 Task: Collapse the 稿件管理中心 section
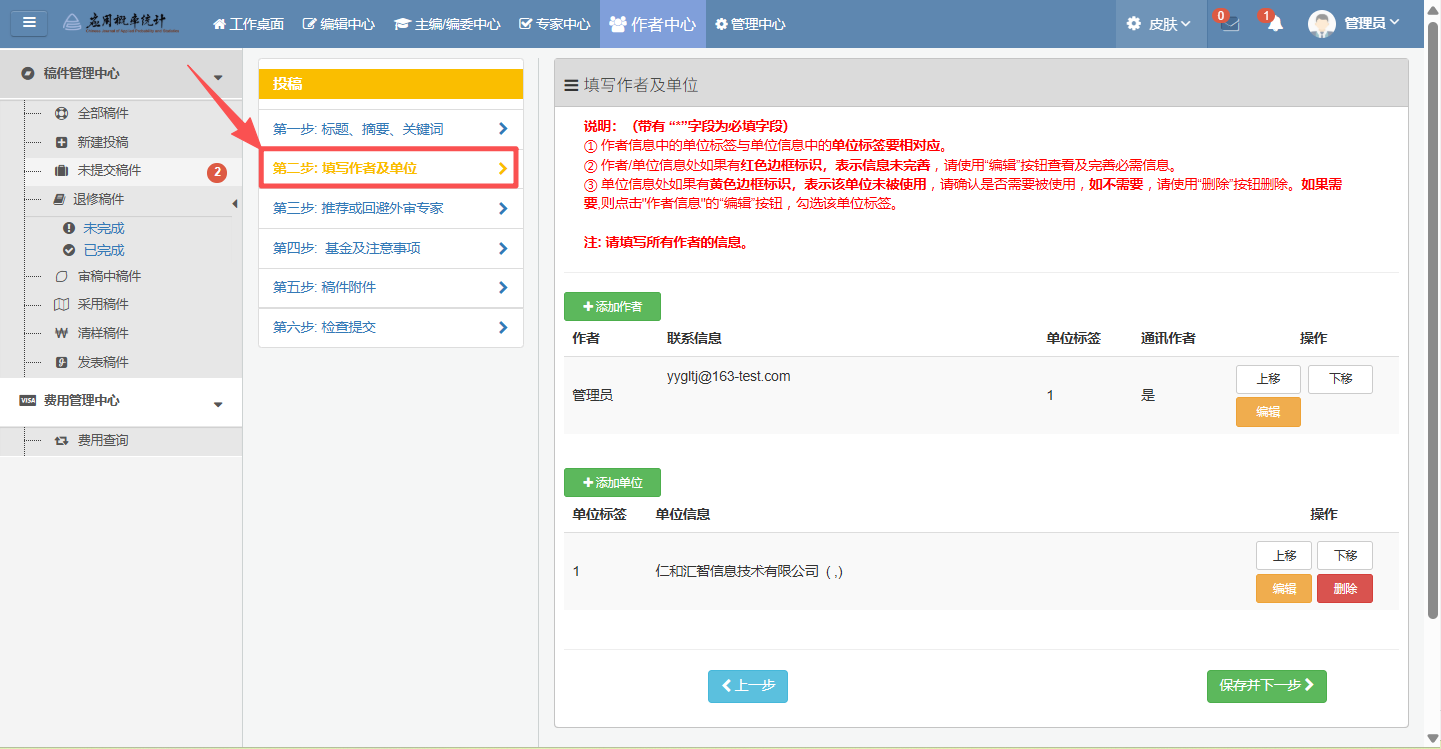pyautogui.click(x=218, y=76)
